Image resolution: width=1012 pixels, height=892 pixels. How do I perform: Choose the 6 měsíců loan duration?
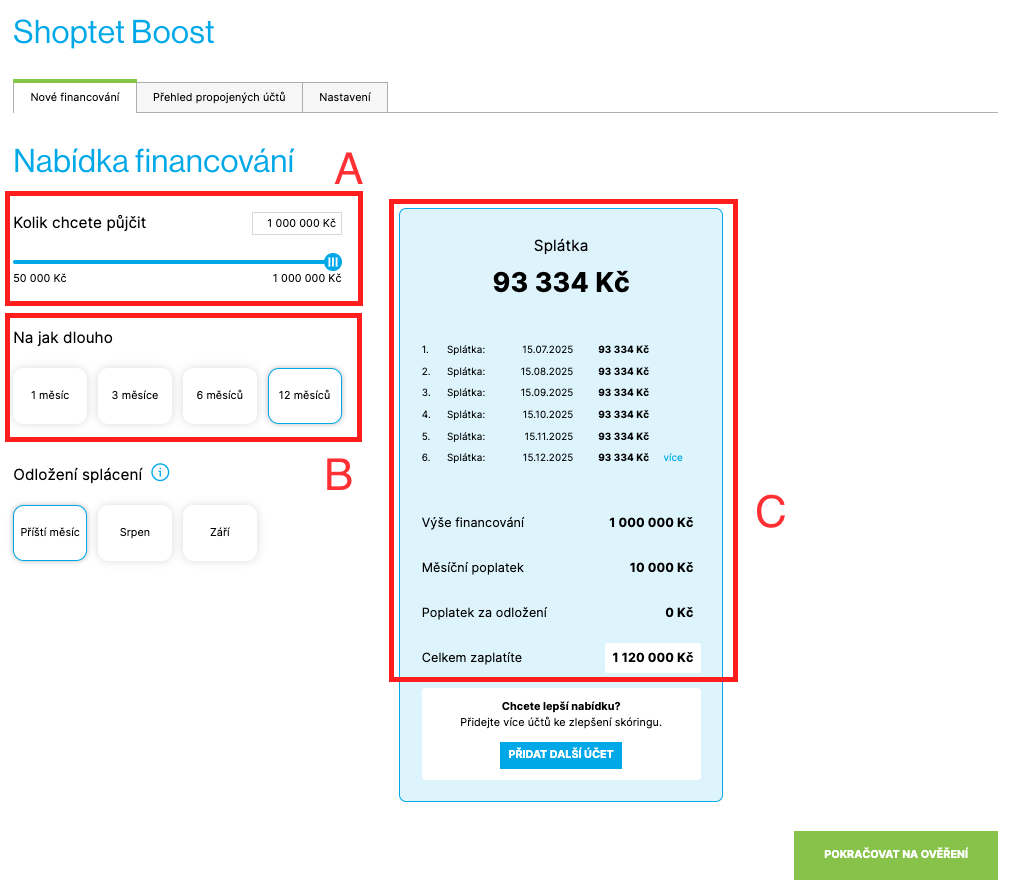(220, 396)
